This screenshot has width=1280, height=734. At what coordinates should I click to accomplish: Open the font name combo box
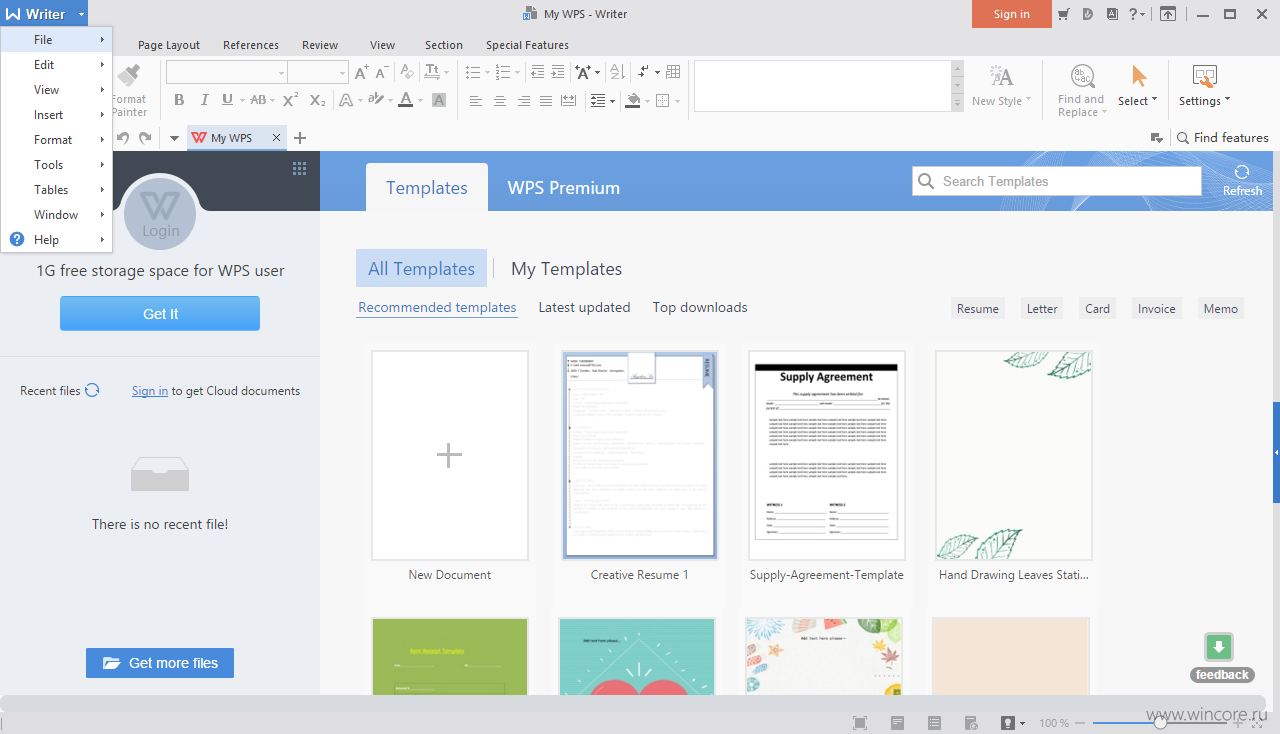(227, 72)
